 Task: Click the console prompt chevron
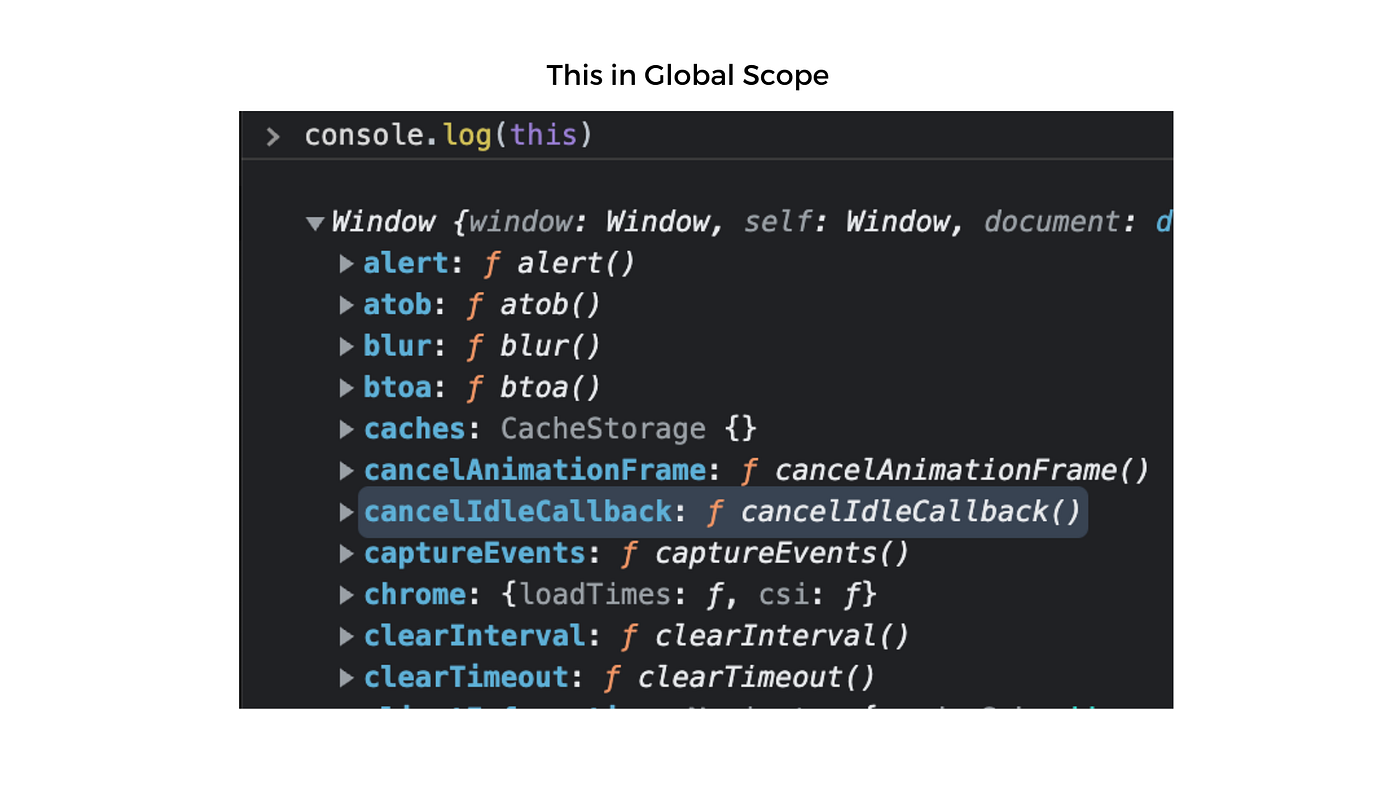(272, 136)
